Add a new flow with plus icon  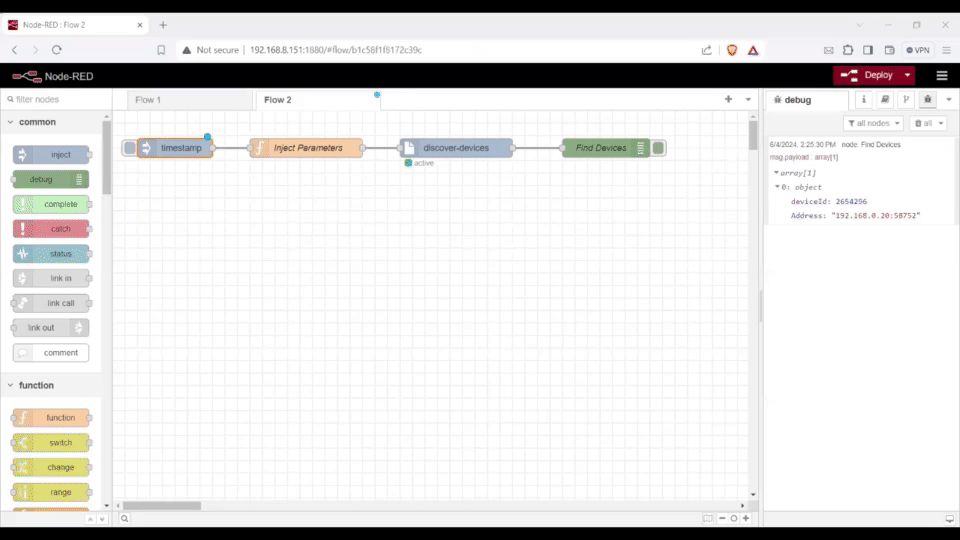coord(728,100)
